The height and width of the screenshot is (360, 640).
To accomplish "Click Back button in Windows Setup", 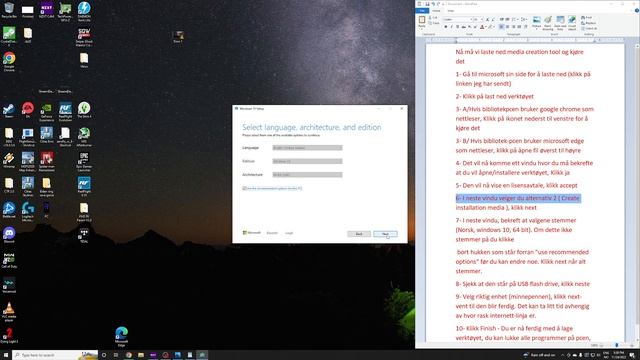I will point(359,234).
